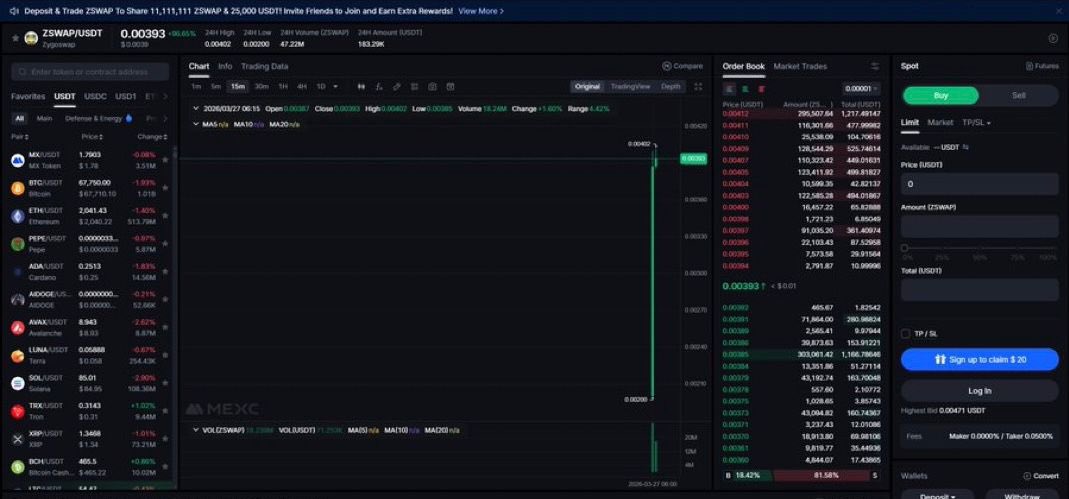This screenshot has height=499, width=1069.
Task: Click Sign up to claim $20
Action: 979,359
